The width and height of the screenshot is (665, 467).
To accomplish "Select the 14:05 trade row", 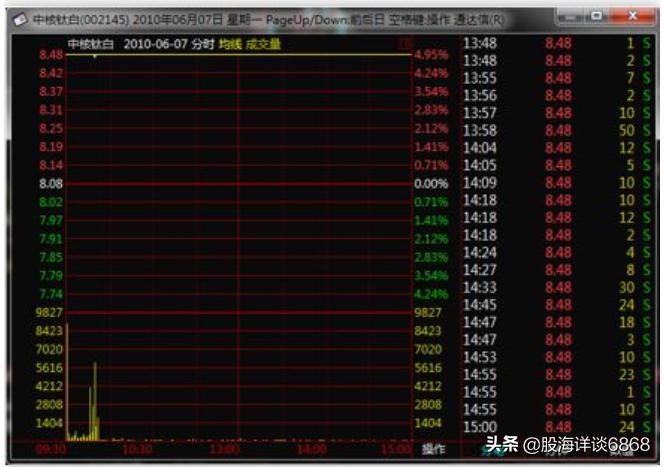I will (556, 165).
